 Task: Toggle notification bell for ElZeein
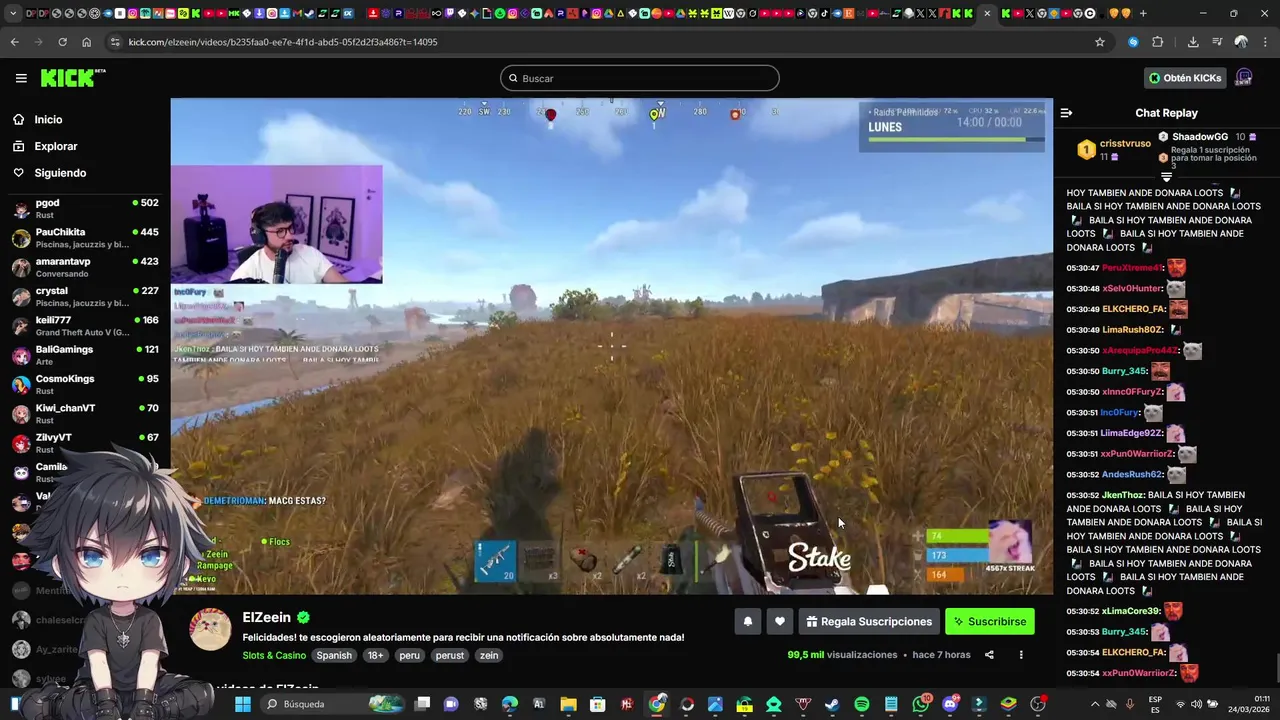click(x=747, y=621)
